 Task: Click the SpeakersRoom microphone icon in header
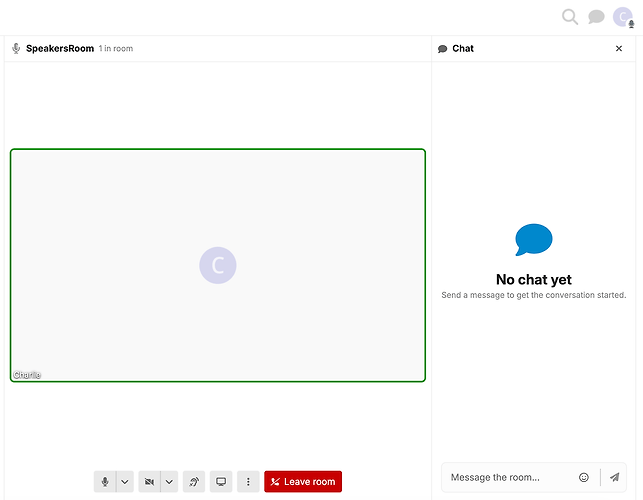16,48
